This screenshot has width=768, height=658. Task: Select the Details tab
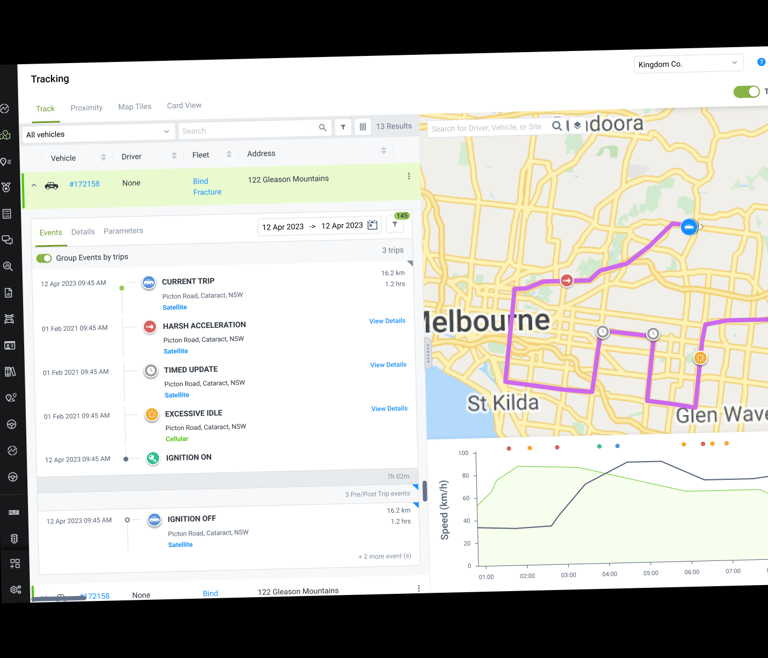tap(83, 232)
